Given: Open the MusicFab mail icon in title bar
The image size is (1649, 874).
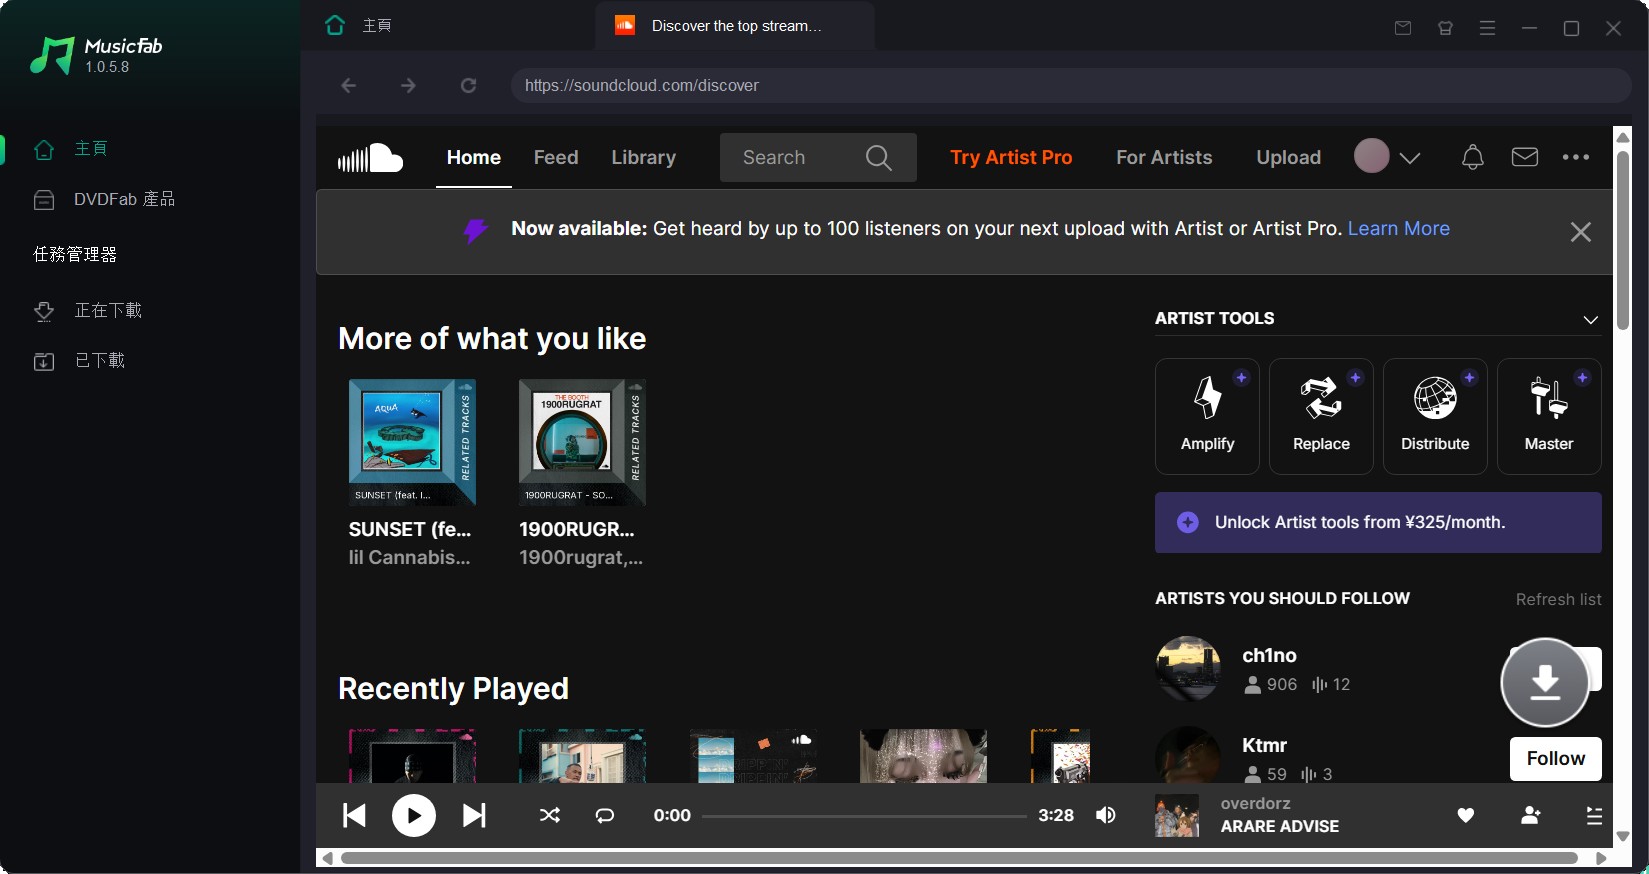Looking at the screenshot, I should tap(1403, 28).
